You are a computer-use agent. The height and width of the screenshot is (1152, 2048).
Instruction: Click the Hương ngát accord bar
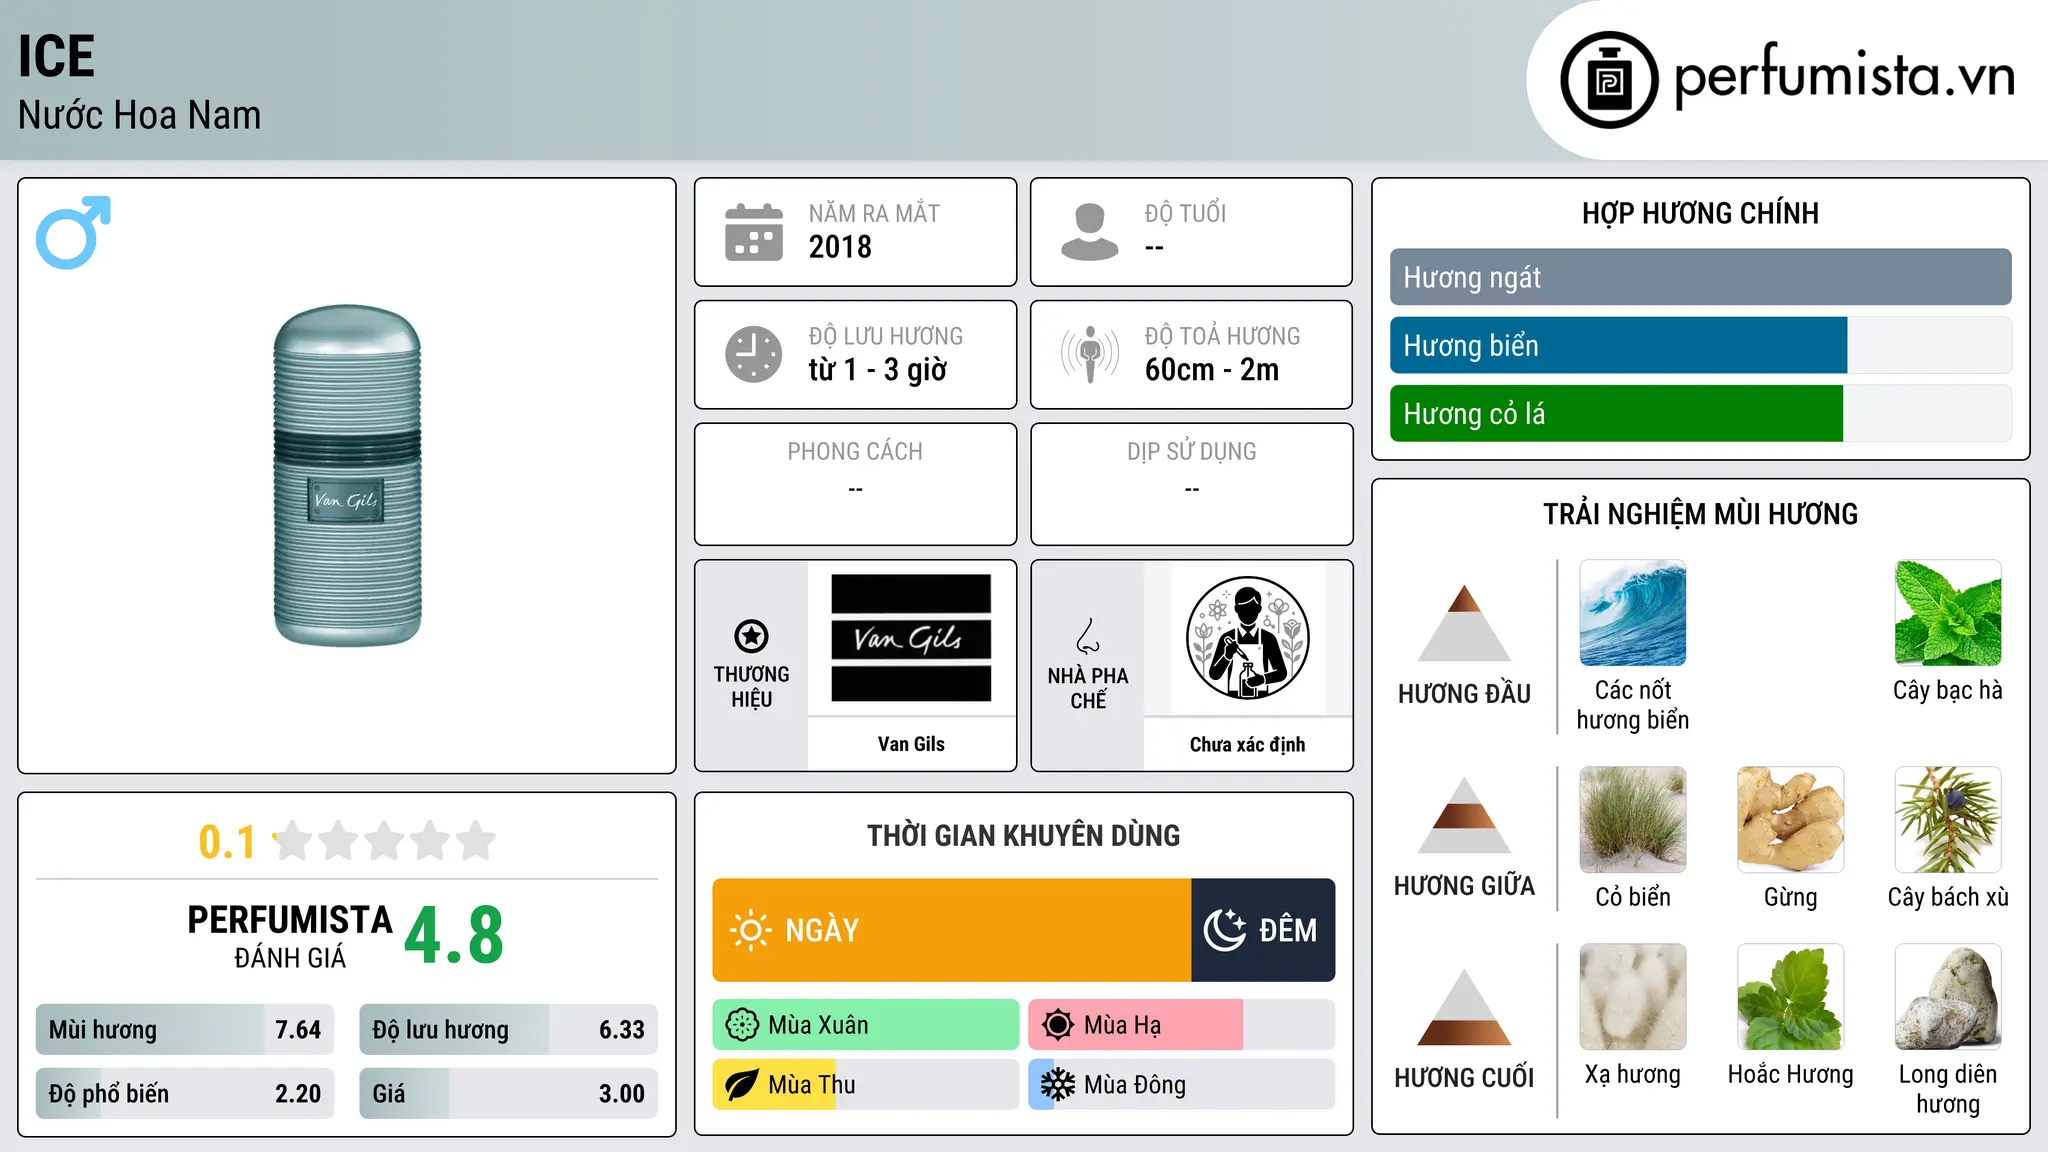(x=1700, y=277)
